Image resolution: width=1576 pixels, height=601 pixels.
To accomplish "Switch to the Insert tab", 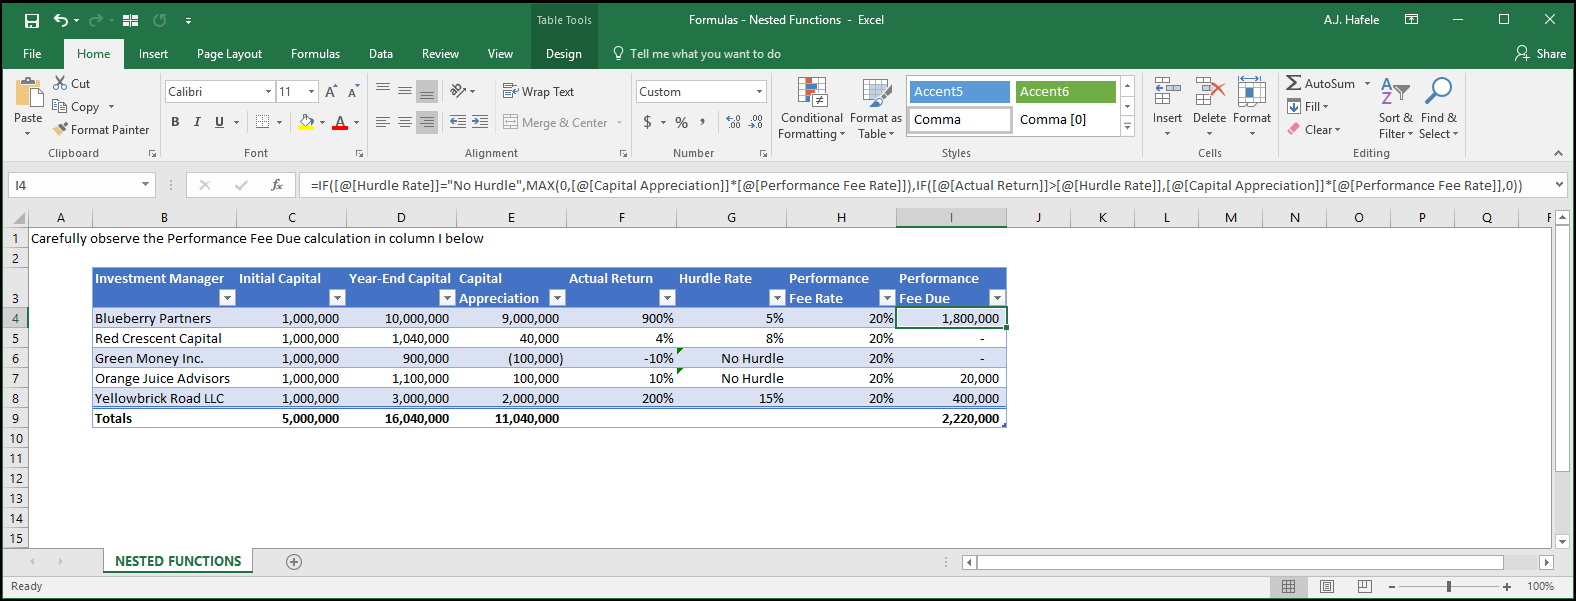I will tap(153, 54).
